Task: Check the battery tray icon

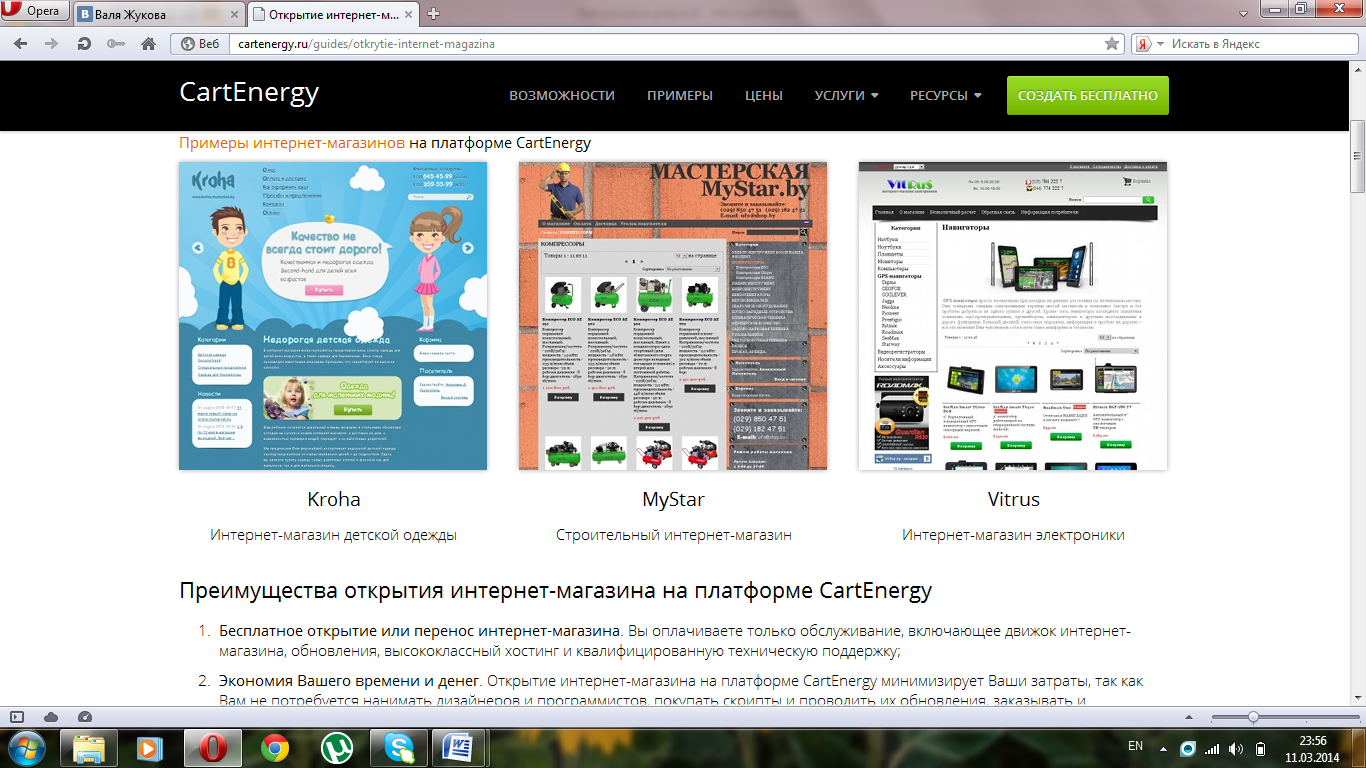Action: pyautogui.click(x=1260, y=748)
